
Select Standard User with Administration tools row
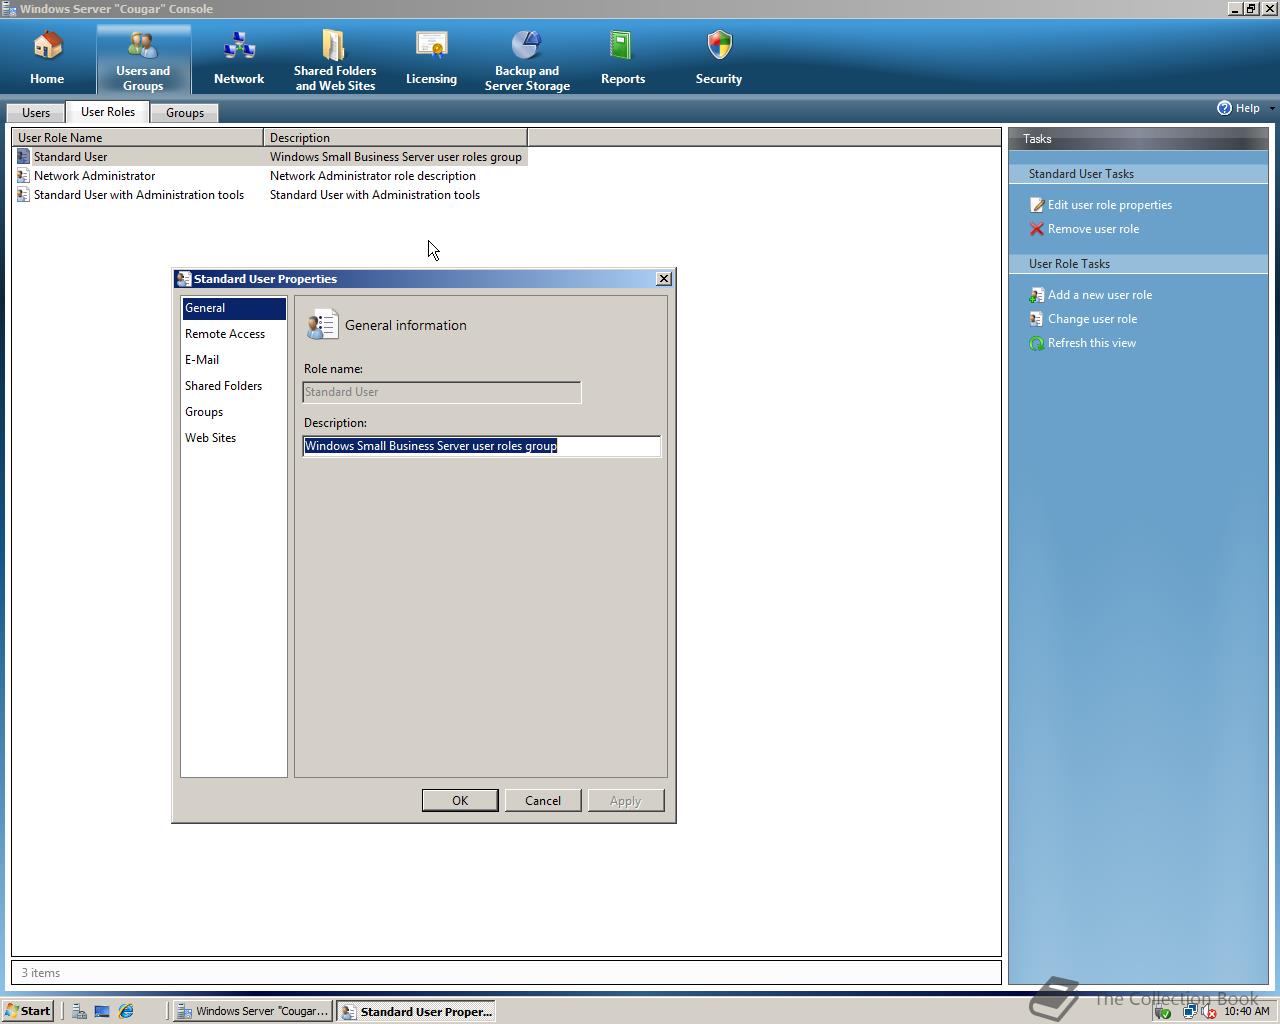tap(270, 195)
